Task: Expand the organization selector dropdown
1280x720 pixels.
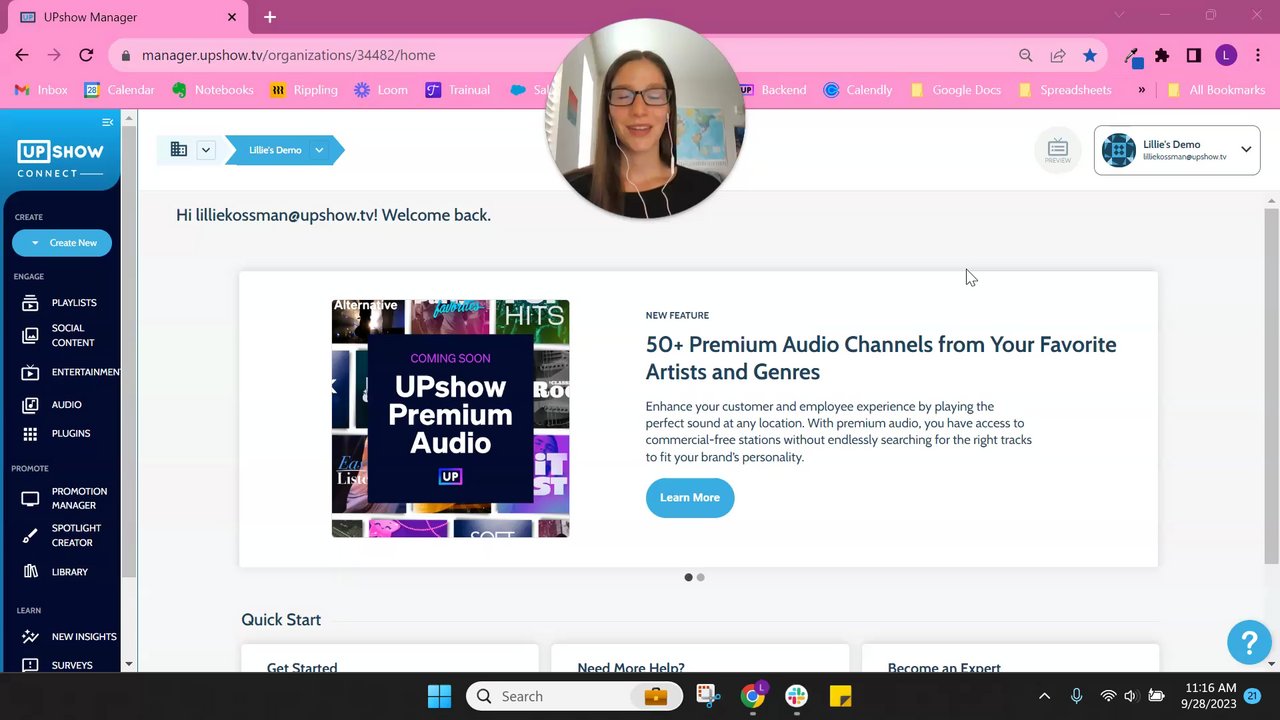Action: pos(205,150)
